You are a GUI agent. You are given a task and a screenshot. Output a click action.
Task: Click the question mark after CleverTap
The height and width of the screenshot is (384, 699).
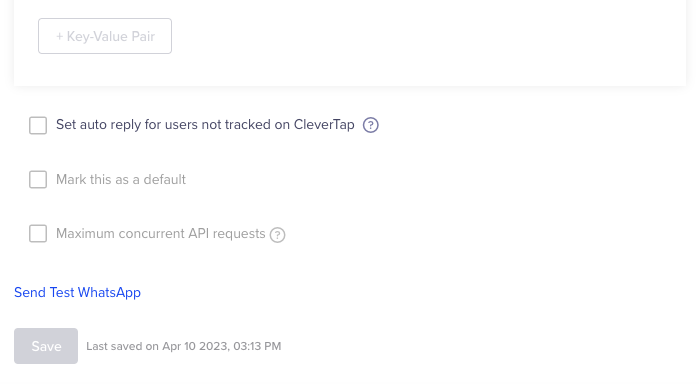(x=370, y=125)
